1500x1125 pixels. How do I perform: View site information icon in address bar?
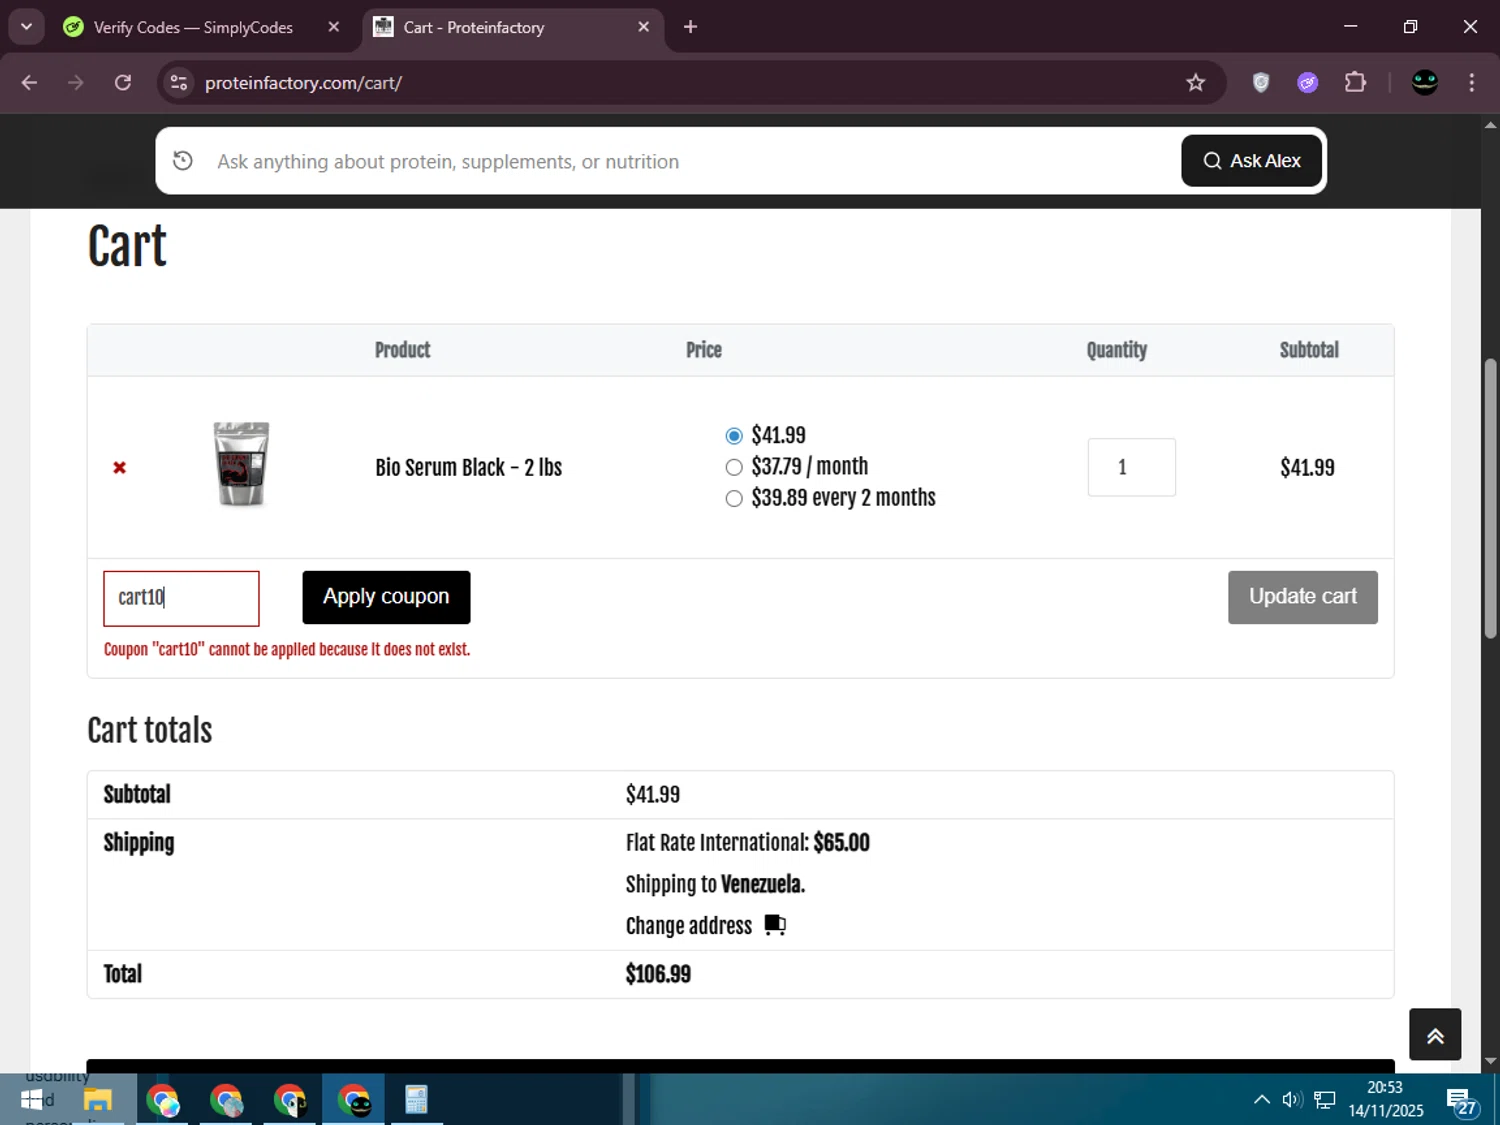pyautogui.click(x=179, y=83)
